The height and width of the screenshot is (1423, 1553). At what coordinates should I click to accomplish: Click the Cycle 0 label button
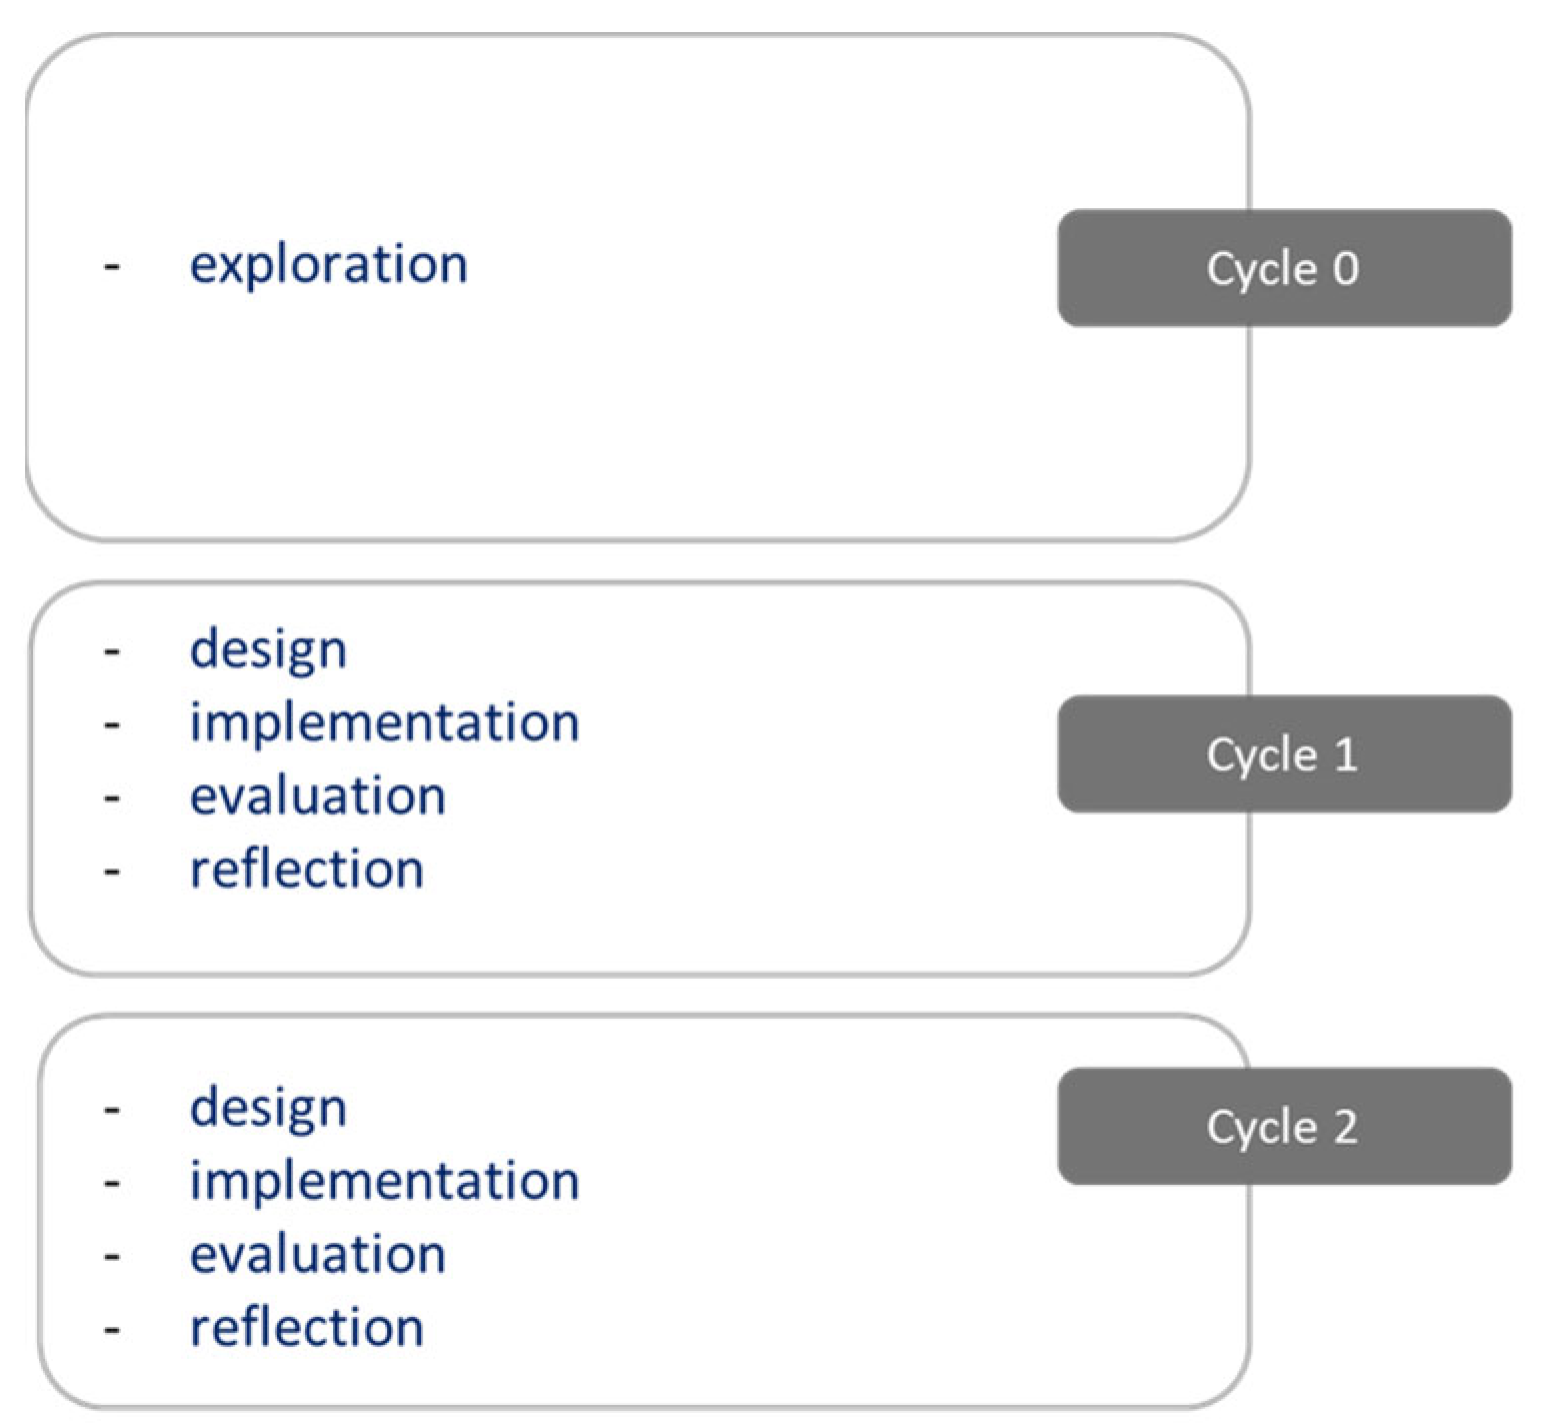1284,268
